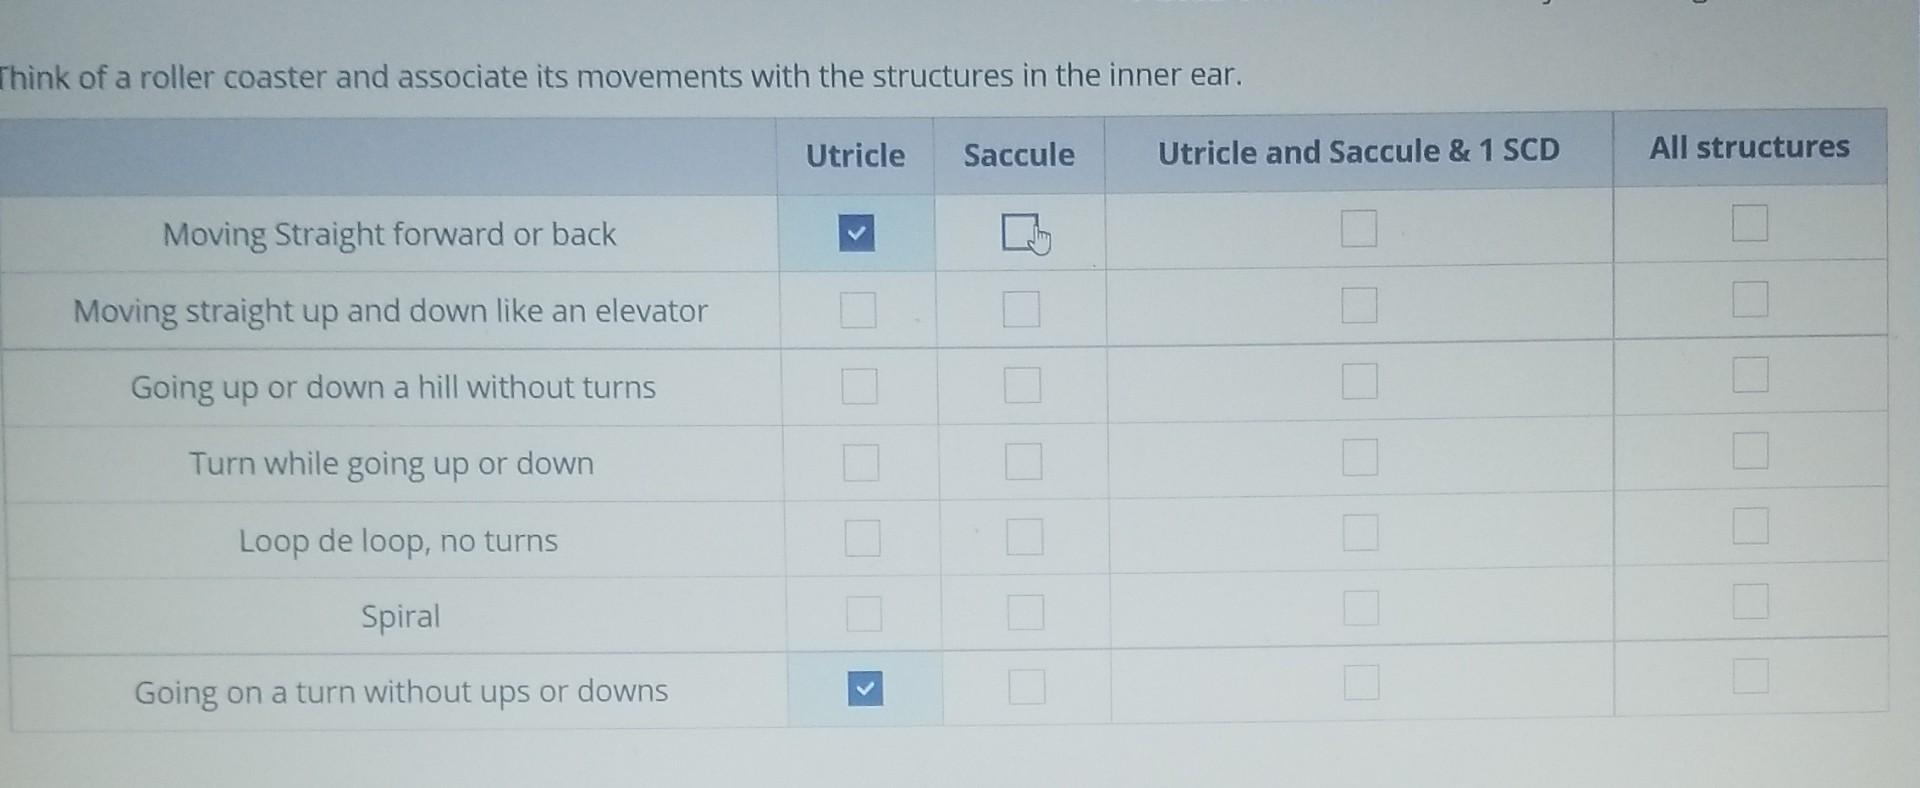Image resolution: width=1920 pixels, height=788 pixels.
Task: Uncheck Utricle for Going on a turn without ups or downs
Action: coord(865,689)
